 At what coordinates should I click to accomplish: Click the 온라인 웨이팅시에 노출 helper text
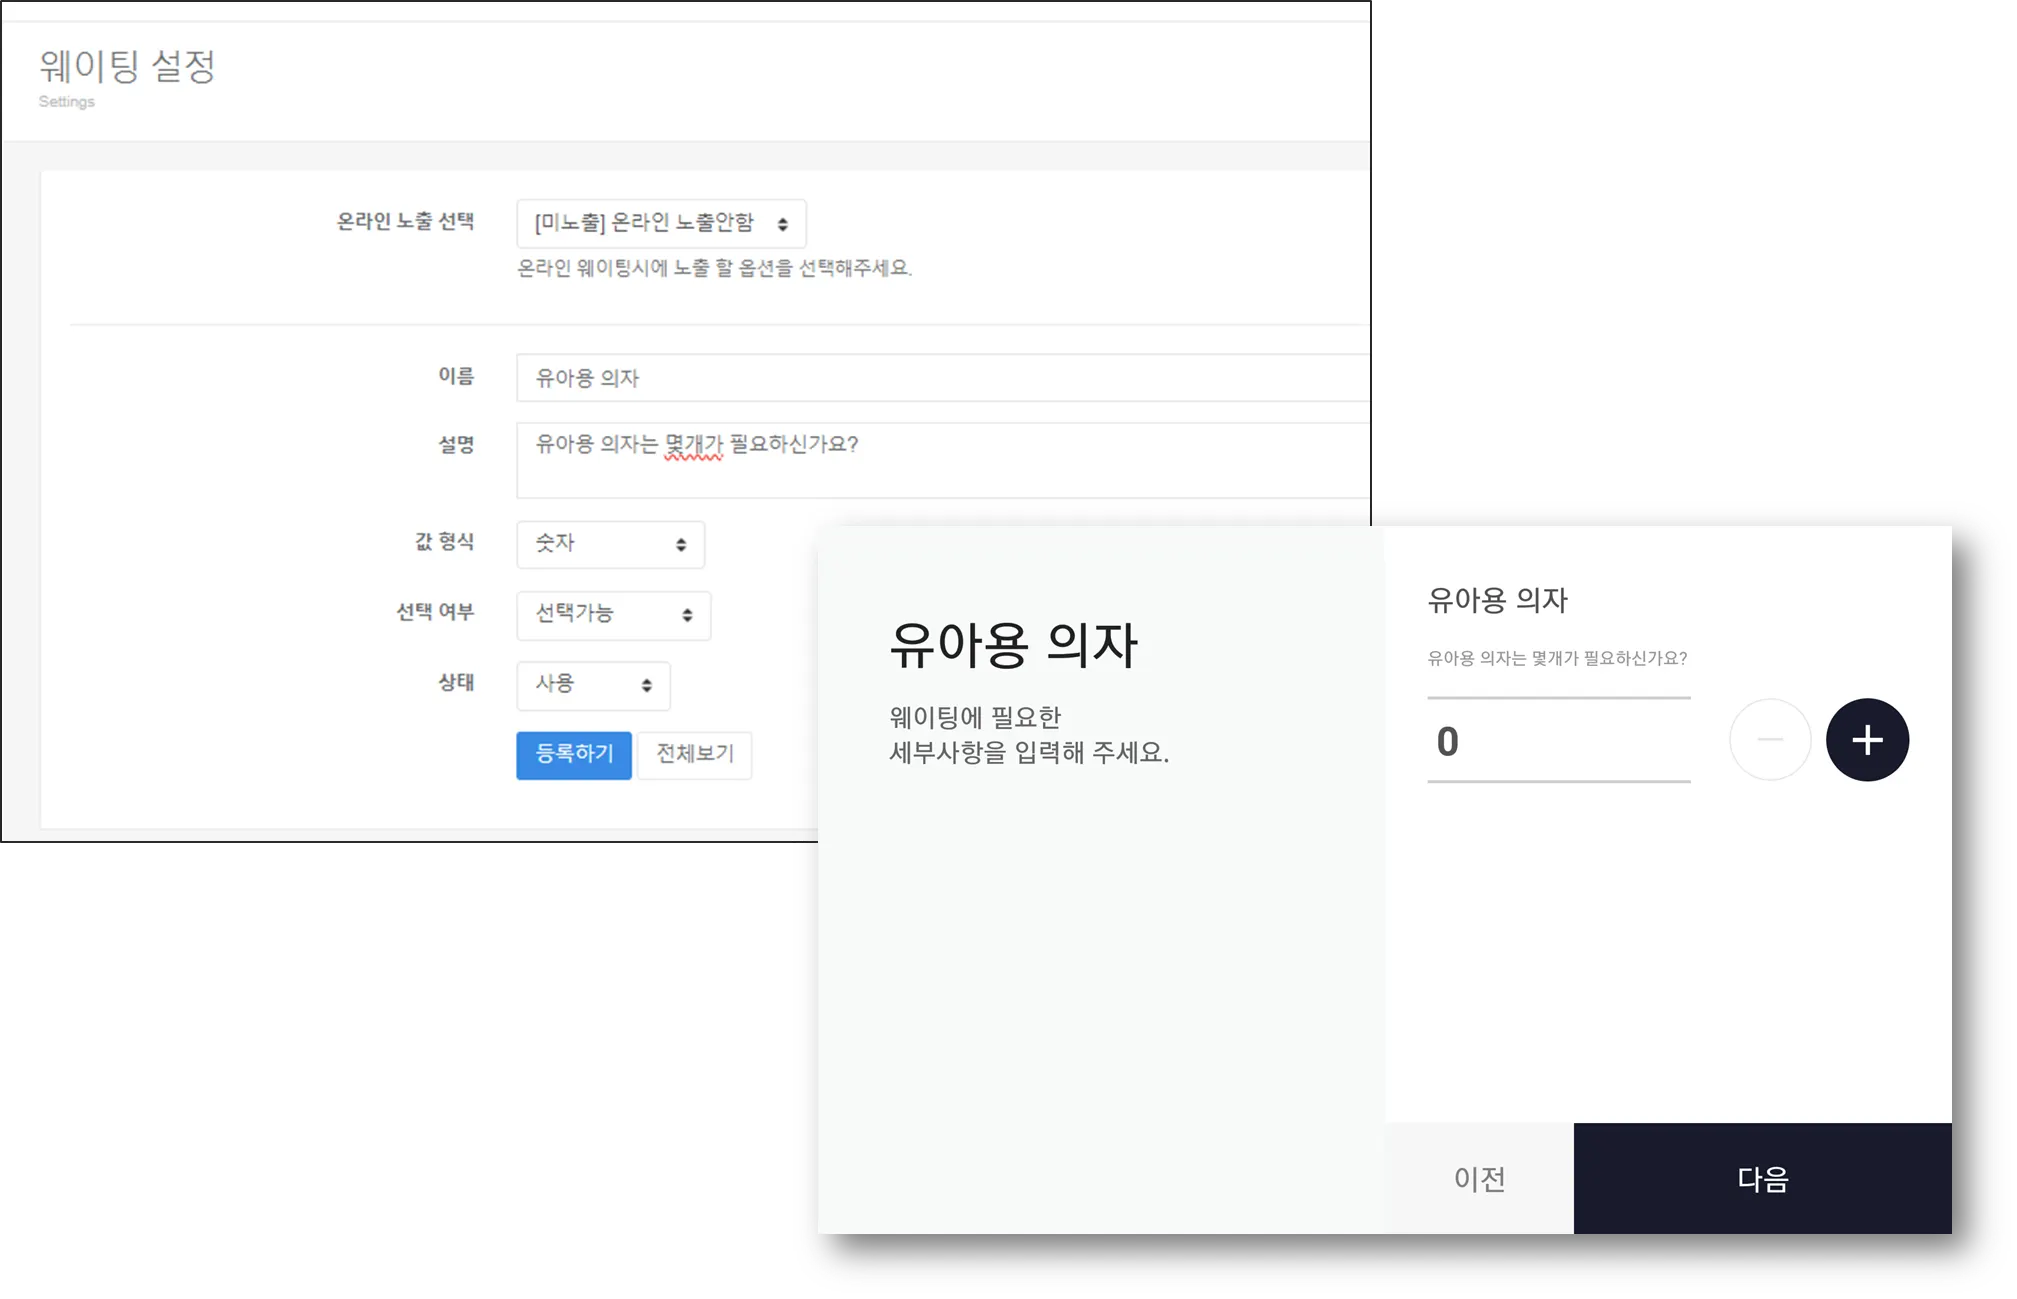[x=714, y=268]
